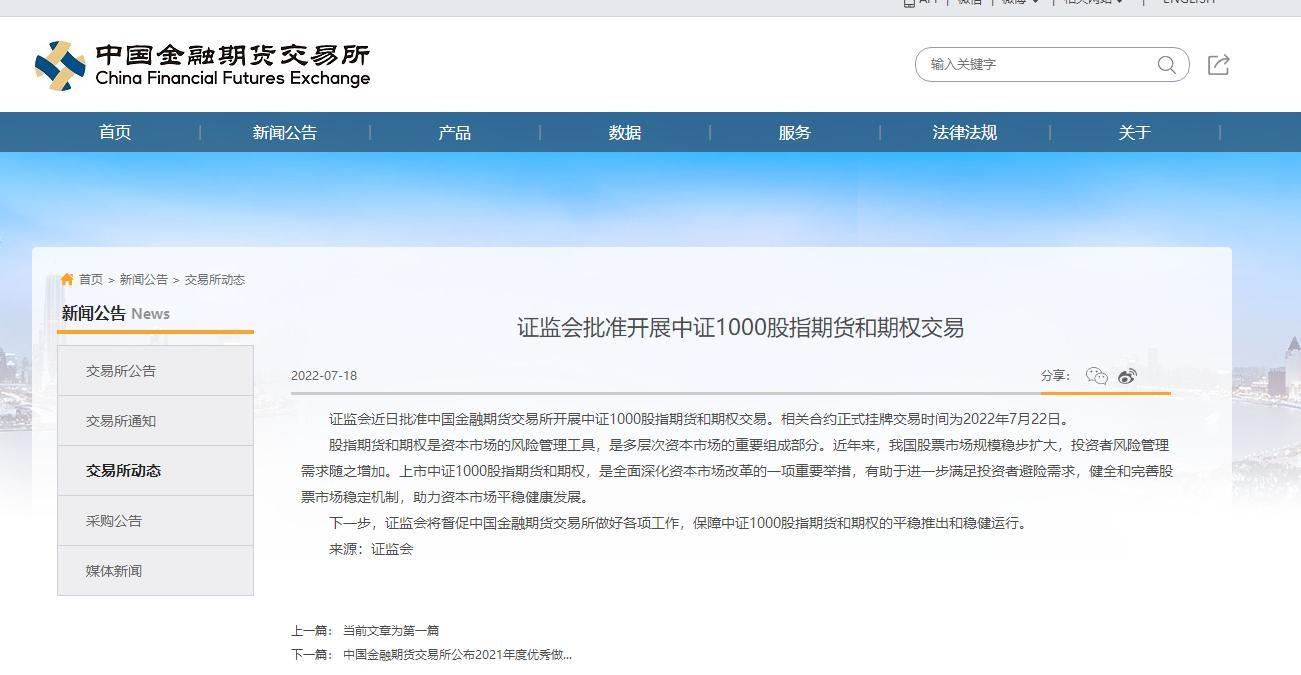Click the China Financial Futures Exchange logo

tap(202, 65)
